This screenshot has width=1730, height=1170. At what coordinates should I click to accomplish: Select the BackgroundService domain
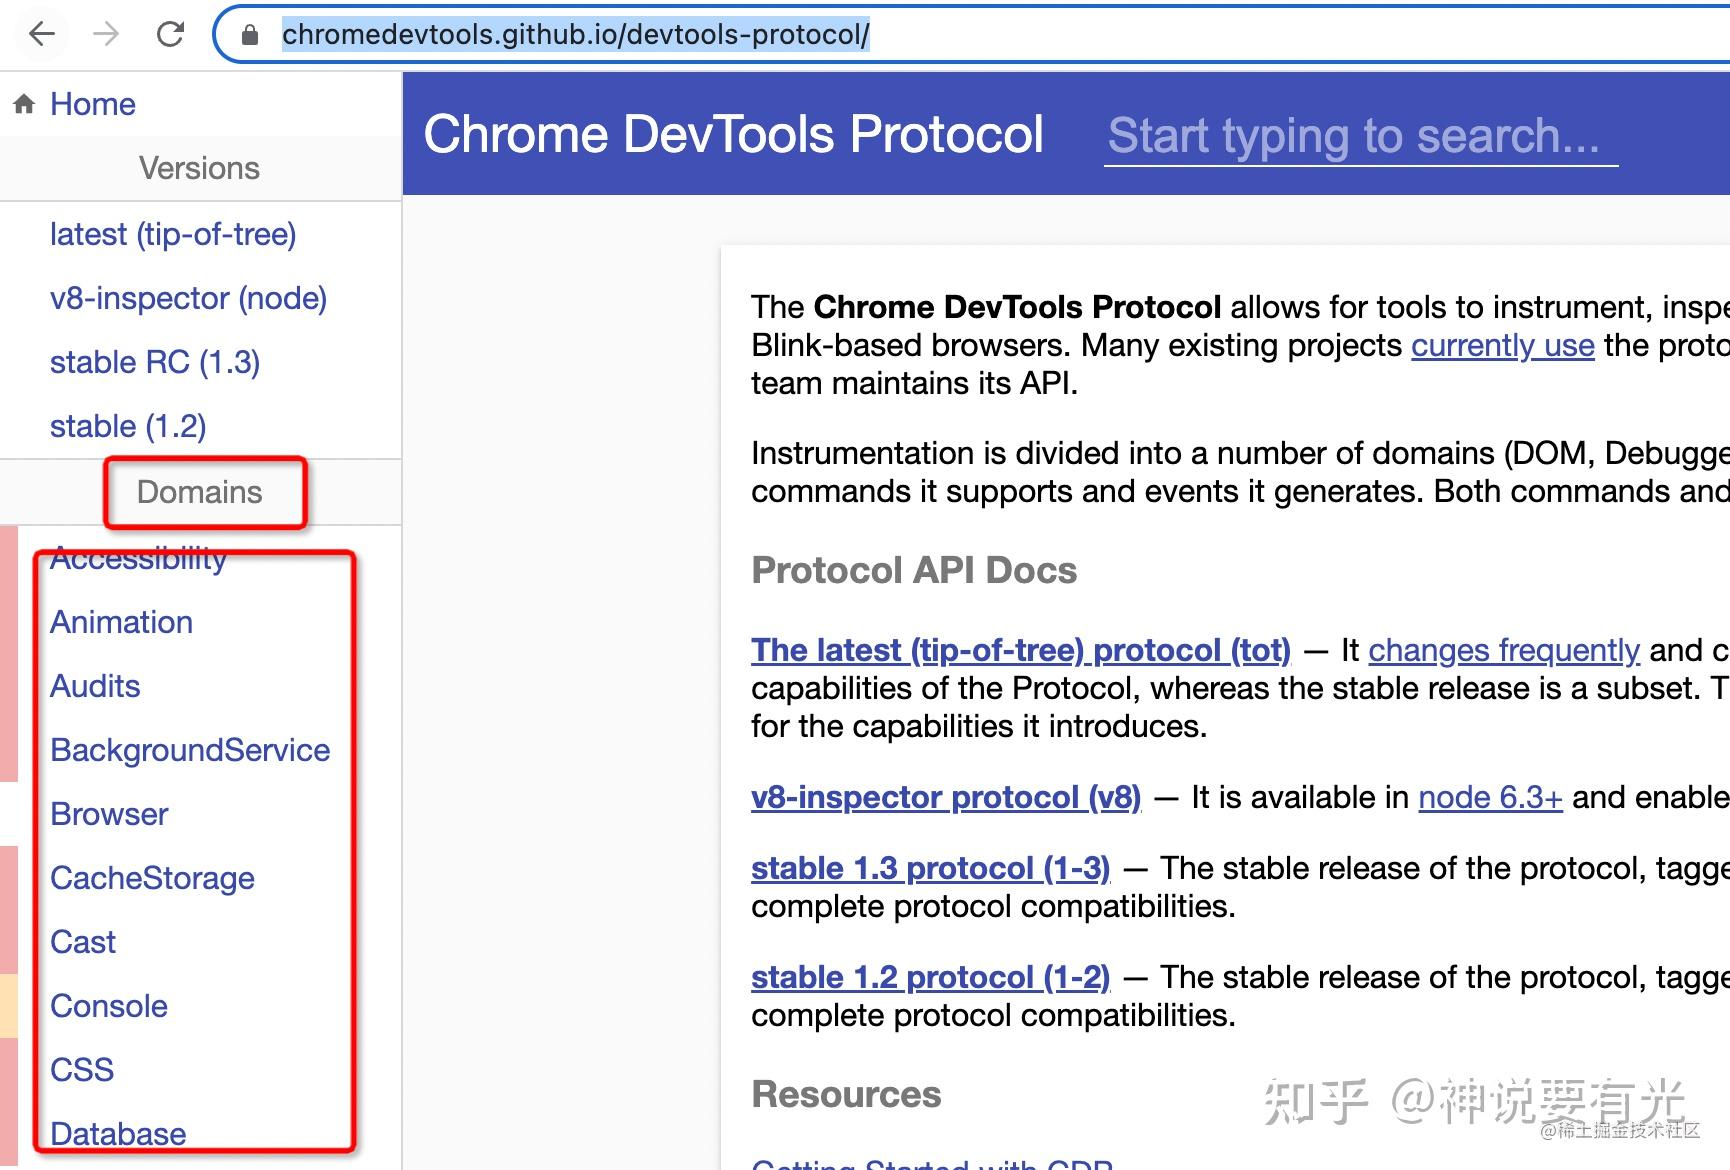click(x=190, y=750)
